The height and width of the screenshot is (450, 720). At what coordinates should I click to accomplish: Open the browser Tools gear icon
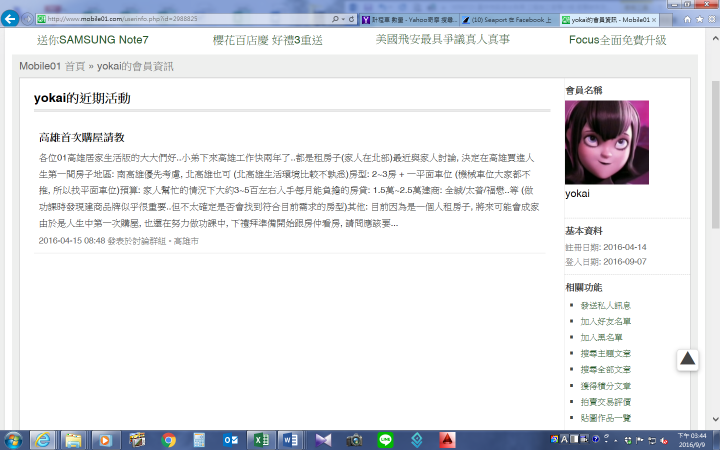pos(712,19)
